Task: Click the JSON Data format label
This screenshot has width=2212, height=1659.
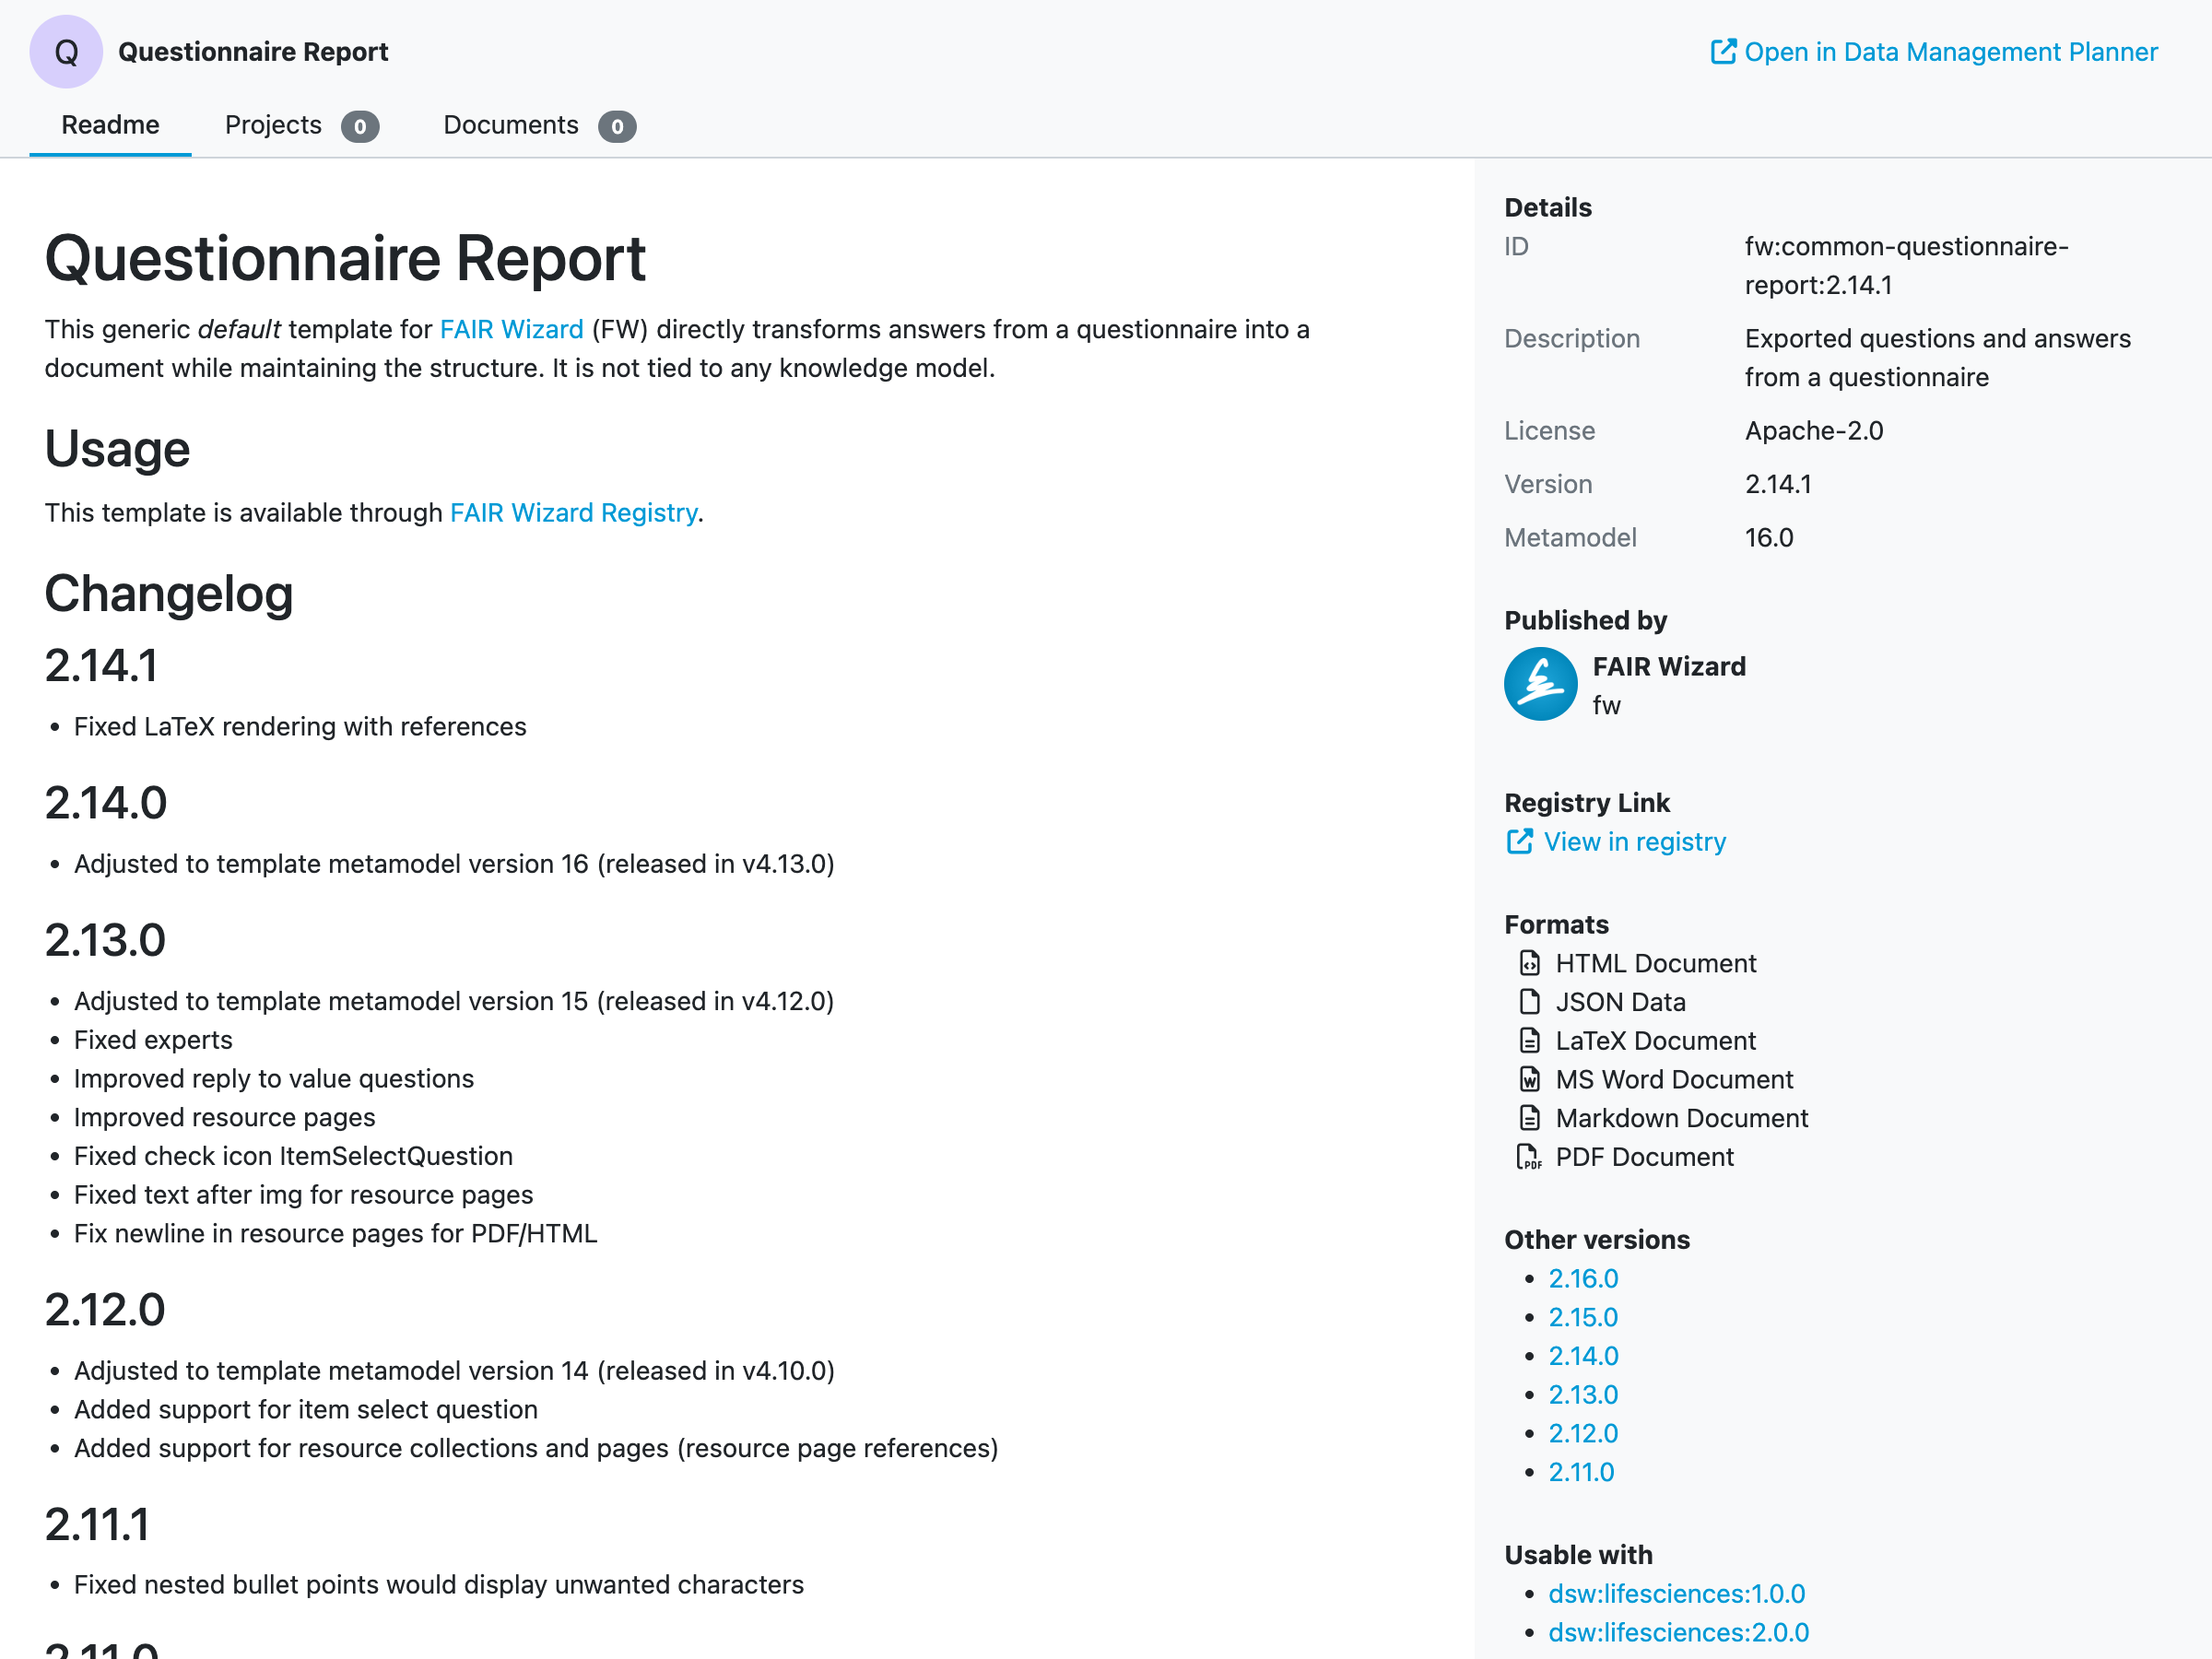Action: coord(1620,1002)
